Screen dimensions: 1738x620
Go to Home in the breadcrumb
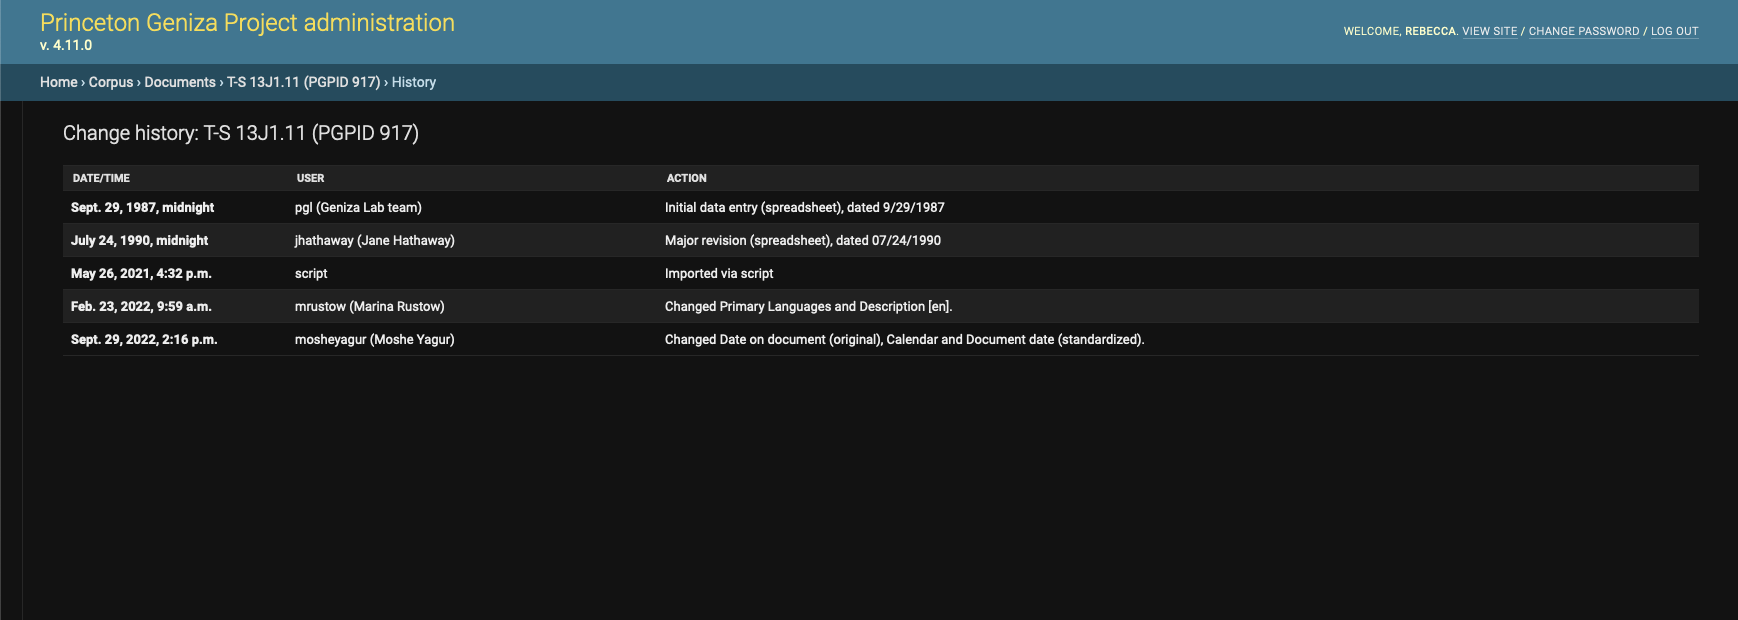pos(58,82)
